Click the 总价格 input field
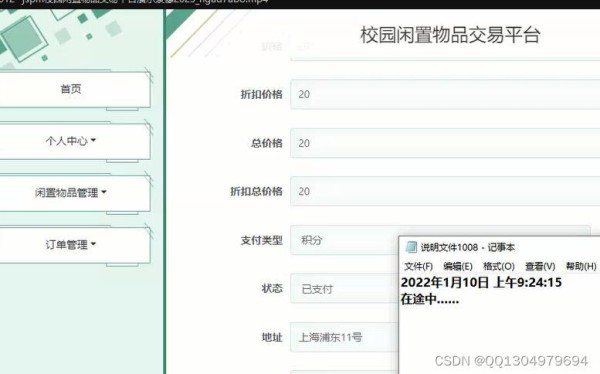 445,143
